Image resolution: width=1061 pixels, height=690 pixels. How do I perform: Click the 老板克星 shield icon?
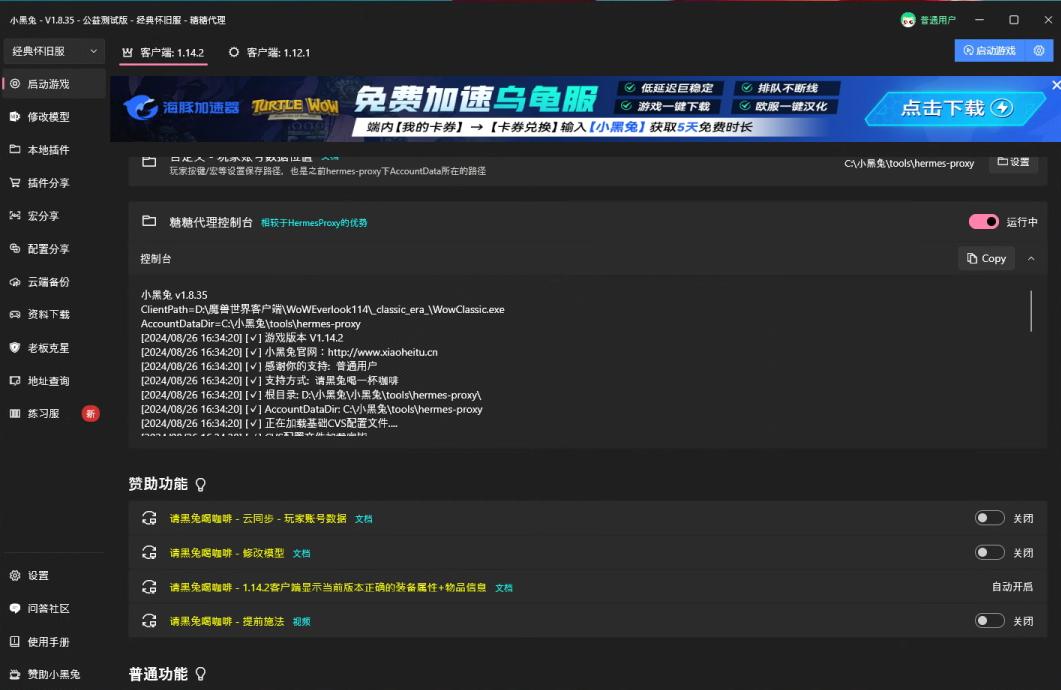click(x=15, y=348)
